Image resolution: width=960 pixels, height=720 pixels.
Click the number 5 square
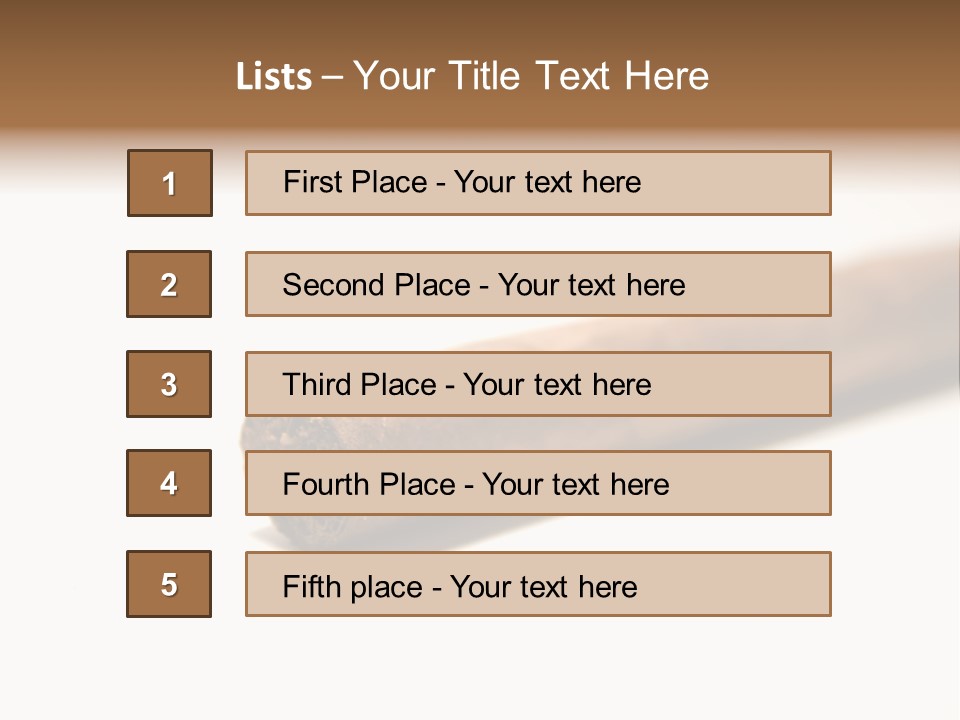pyautogui.click(x=169, y=584)
